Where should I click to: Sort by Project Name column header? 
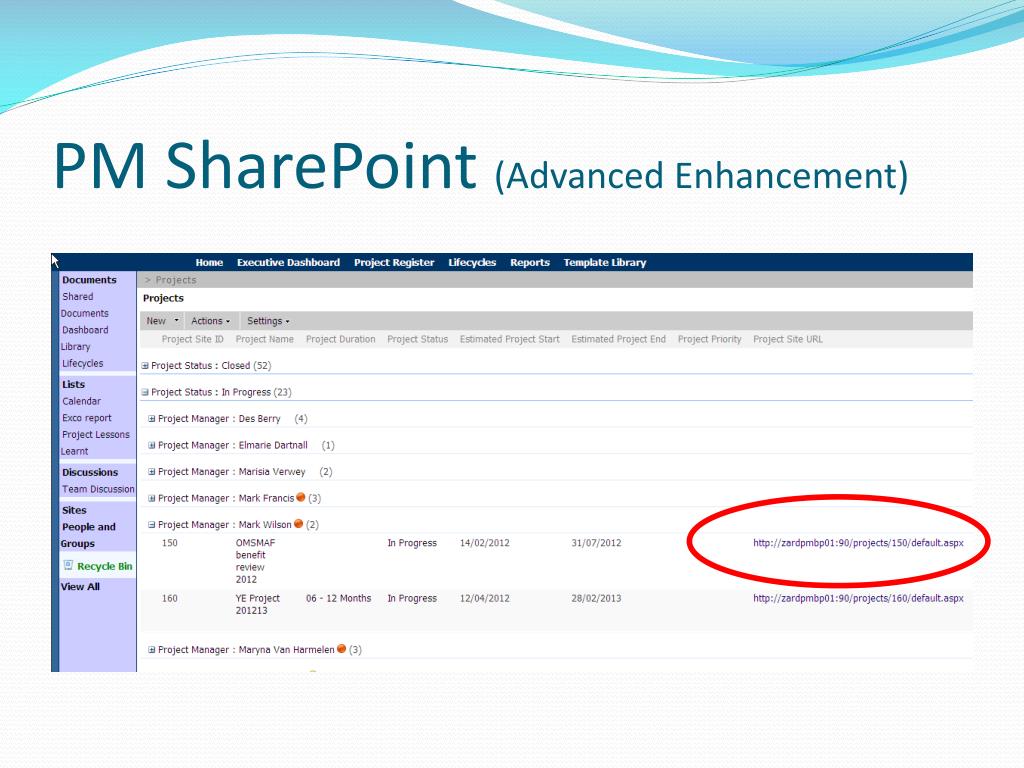click(264, 339)
